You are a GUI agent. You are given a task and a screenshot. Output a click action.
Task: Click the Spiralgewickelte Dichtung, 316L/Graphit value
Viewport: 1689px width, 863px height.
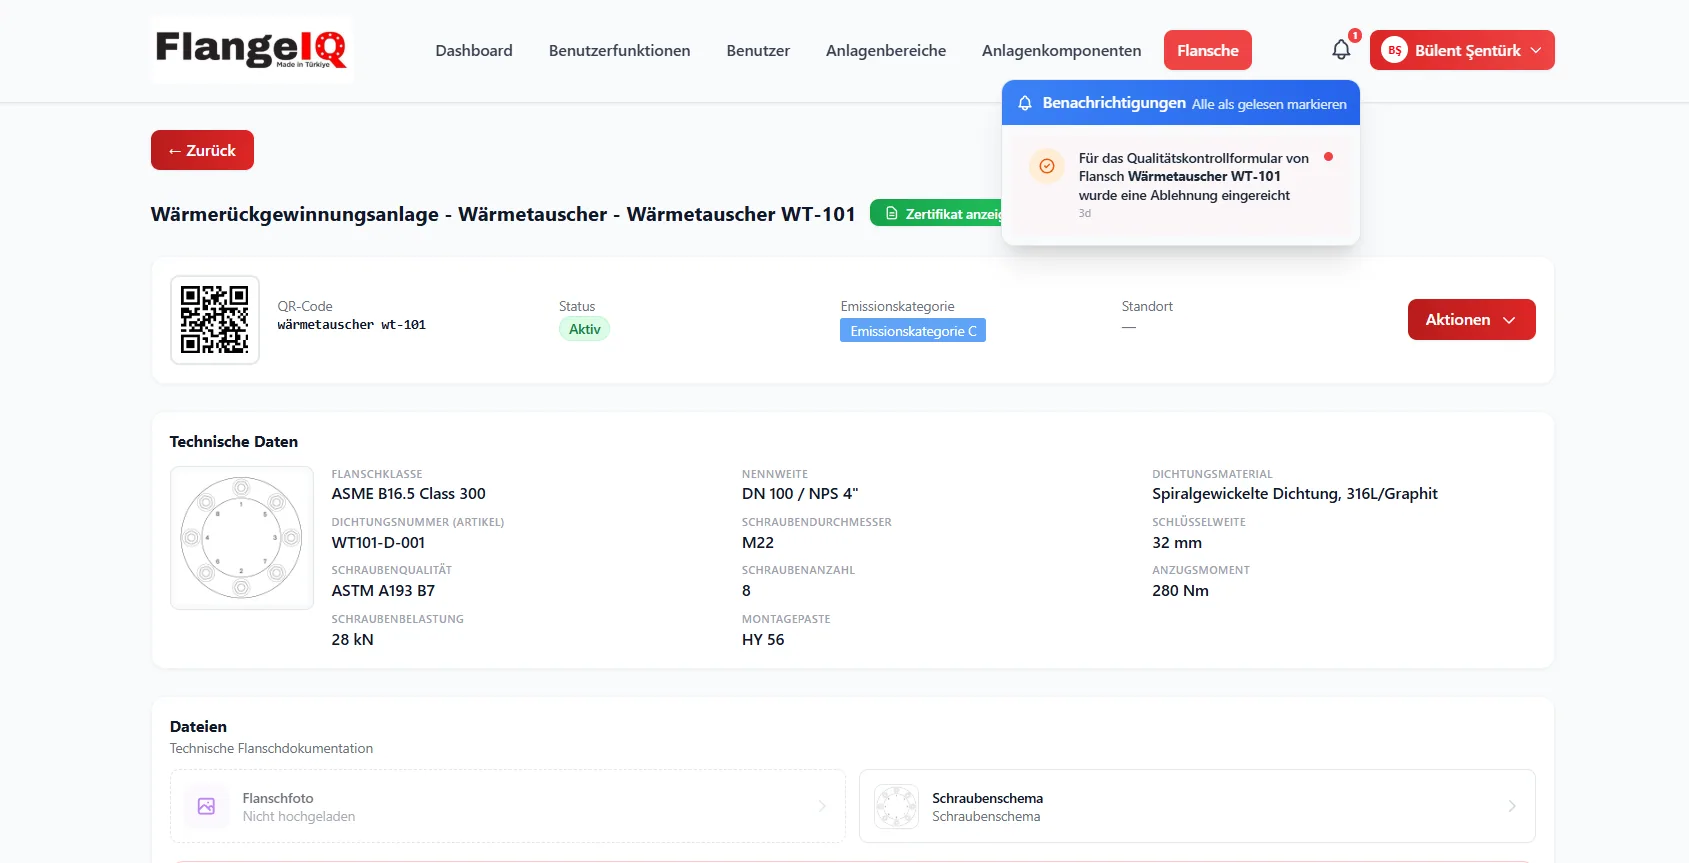[1295, 494]
